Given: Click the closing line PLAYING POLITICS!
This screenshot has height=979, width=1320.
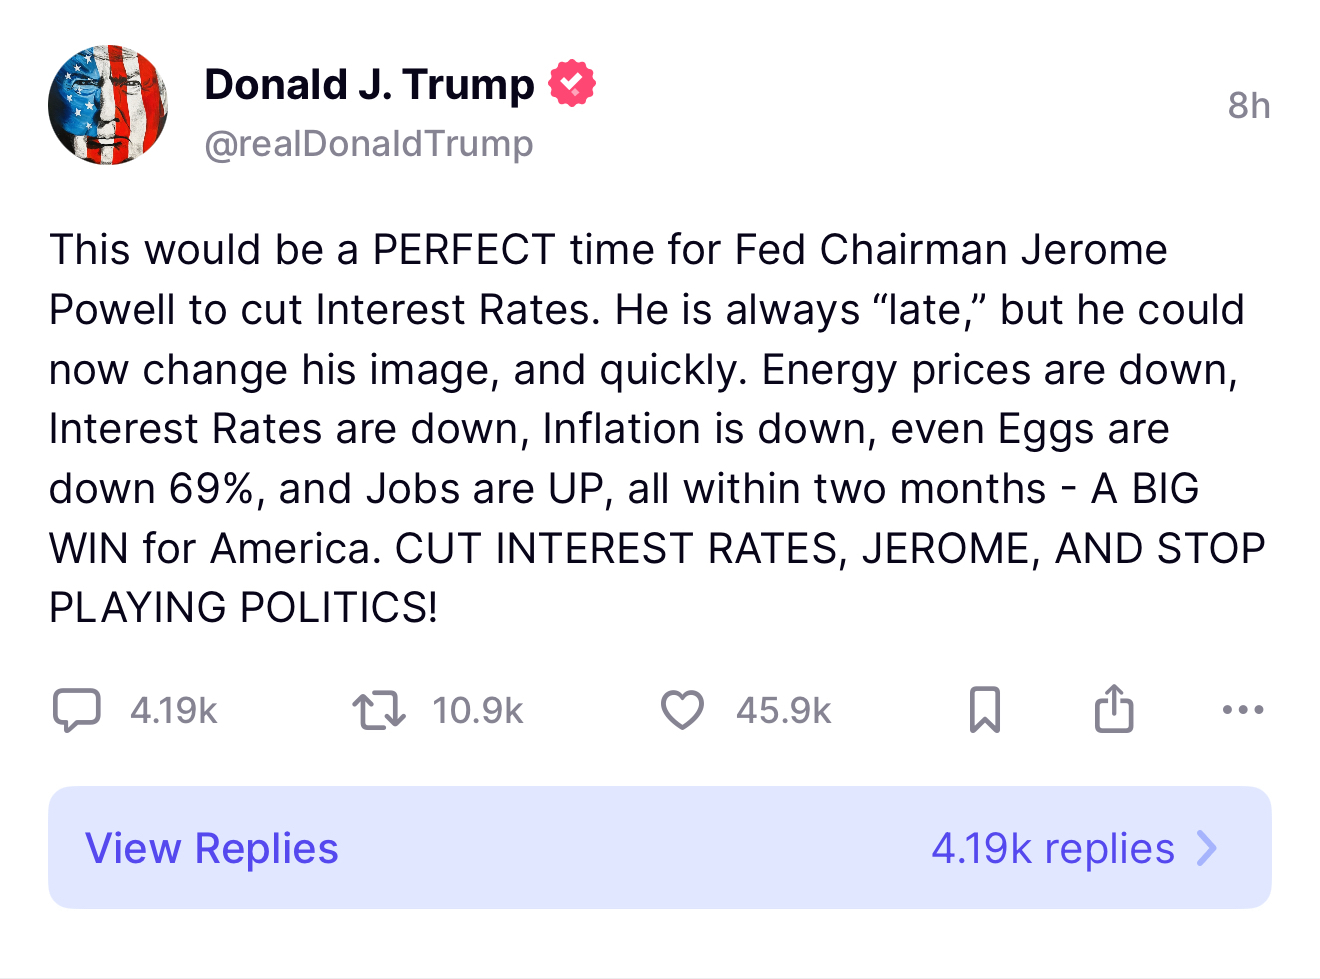Looking at the screenshot, I should click(243, 608).
